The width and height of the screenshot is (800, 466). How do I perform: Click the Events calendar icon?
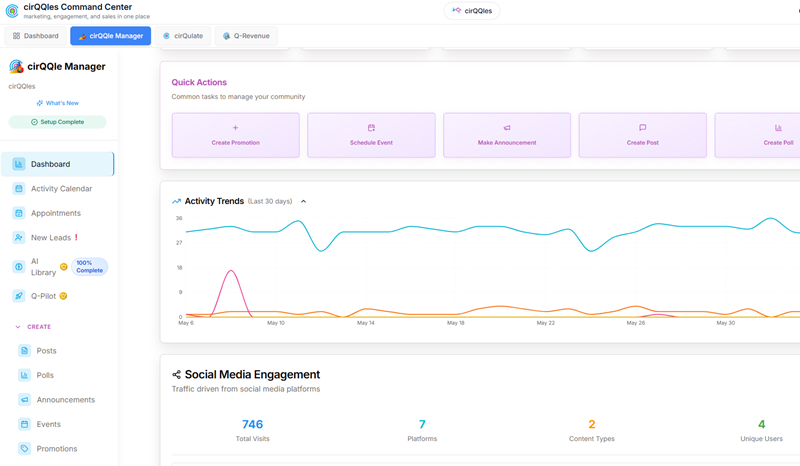[24, 424]
